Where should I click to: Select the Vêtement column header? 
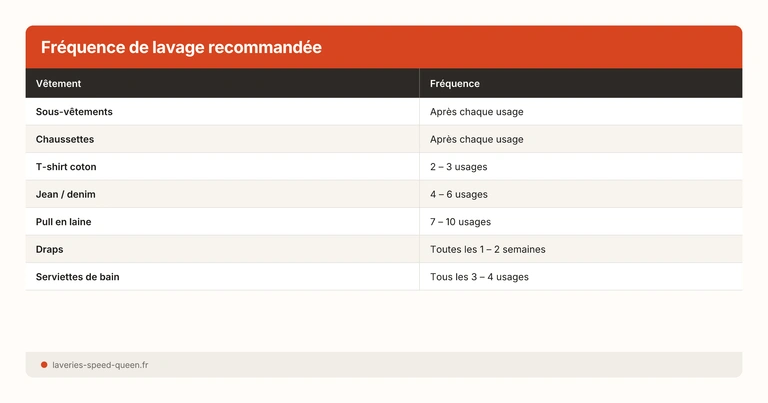[59, 84]
